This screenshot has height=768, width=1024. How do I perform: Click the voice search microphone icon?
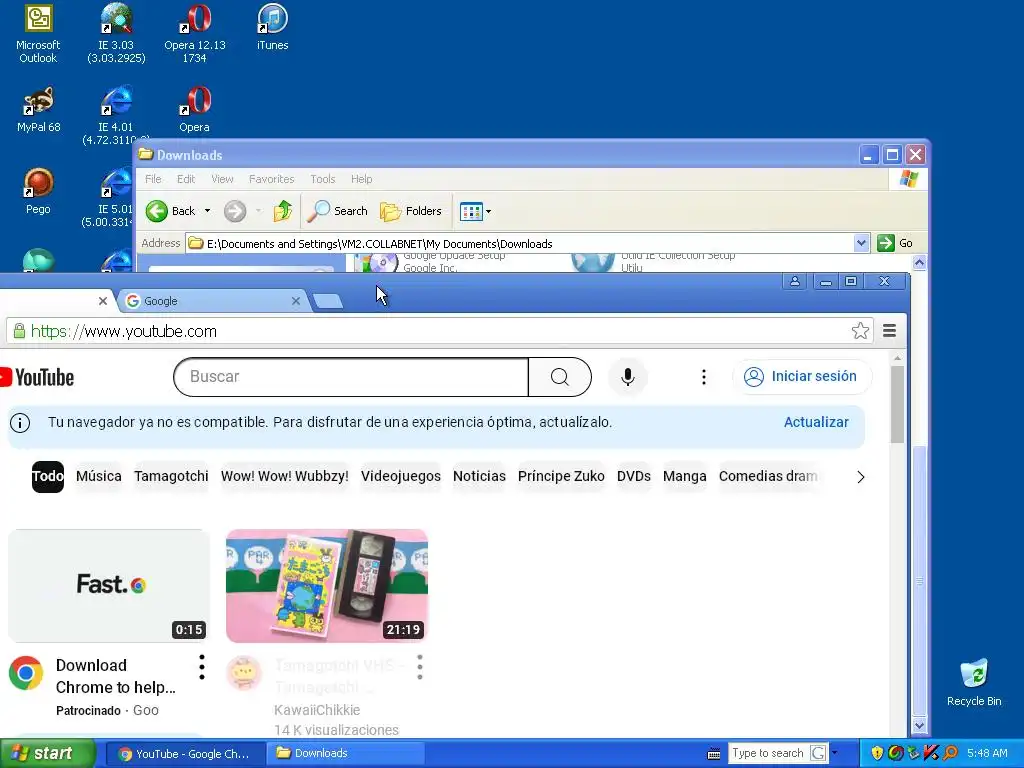[x=628, y=377]
